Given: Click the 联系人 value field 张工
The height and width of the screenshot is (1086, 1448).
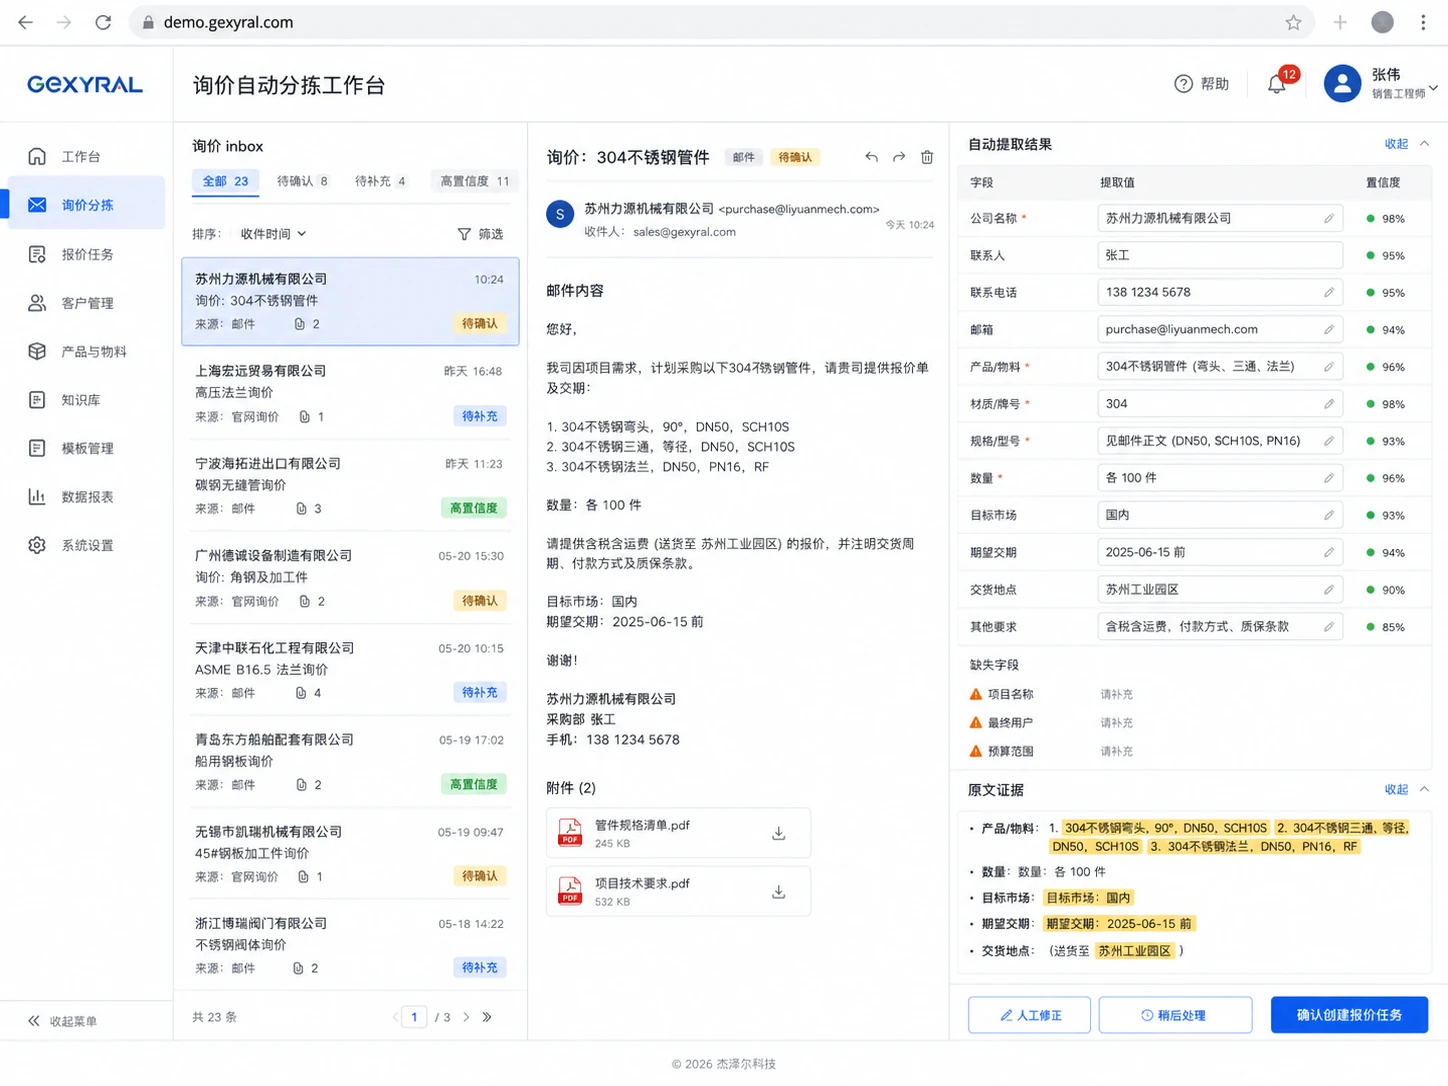Looking at the screenshot, I should [1220, 255].
